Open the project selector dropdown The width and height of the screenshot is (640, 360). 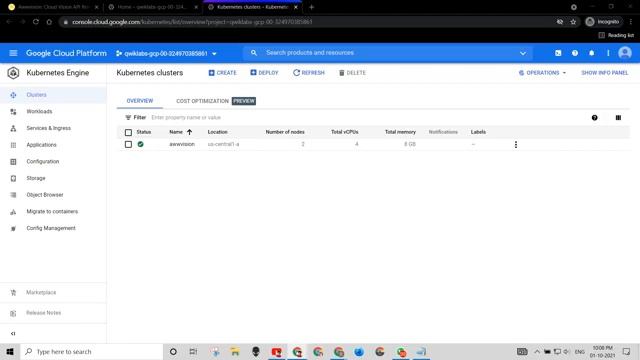pyautogui.click(x=166, y=53)
